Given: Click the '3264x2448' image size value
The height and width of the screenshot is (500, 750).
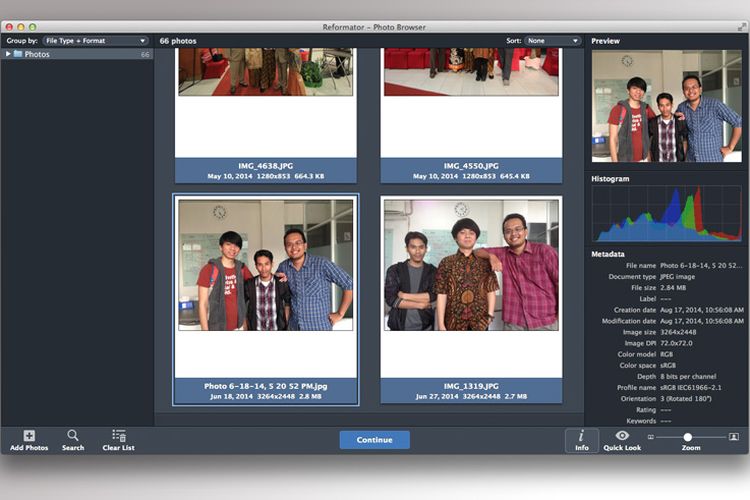Looking at the screenshot, I should point(678,332).
